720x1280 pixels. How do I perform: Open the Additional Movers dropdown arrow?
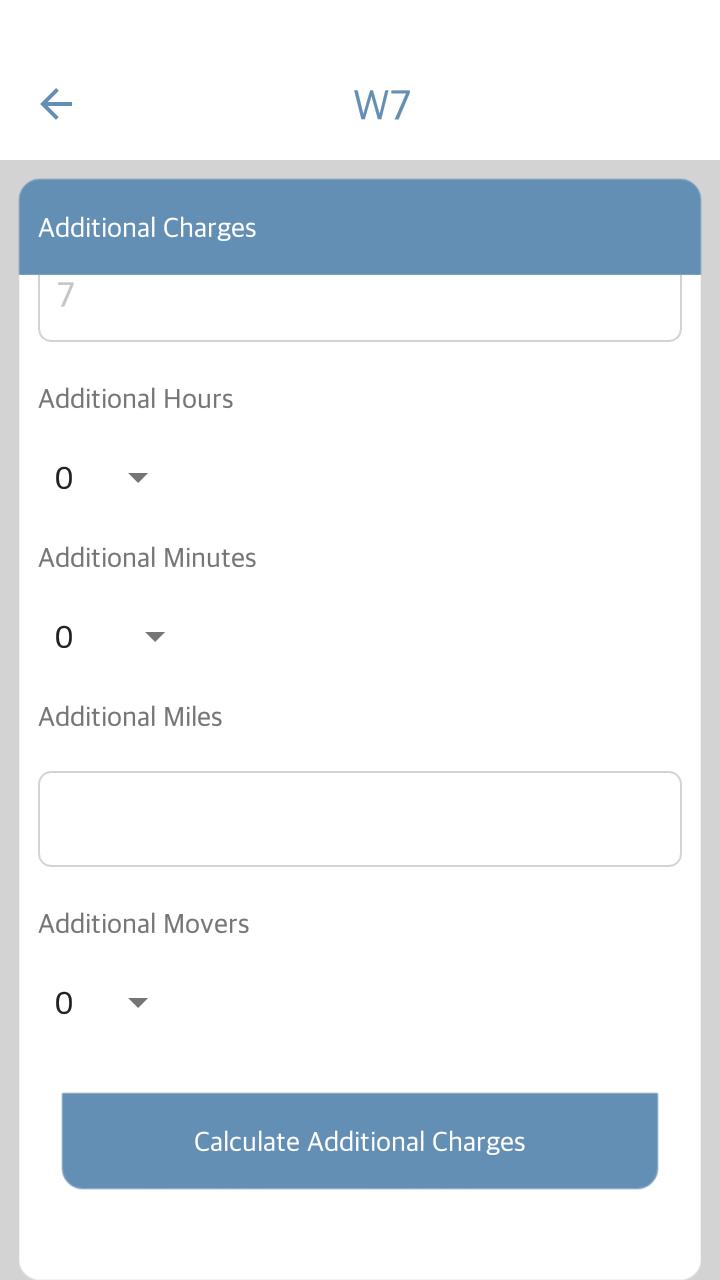(138, 1003)
